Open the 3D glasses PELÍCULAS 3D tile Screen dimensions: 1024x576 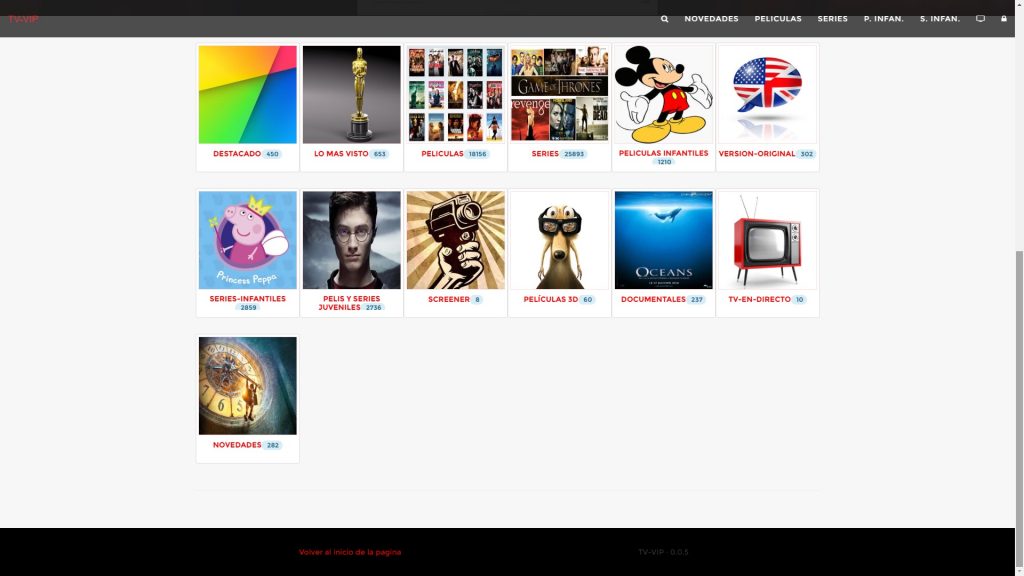[x=559, y=239]
